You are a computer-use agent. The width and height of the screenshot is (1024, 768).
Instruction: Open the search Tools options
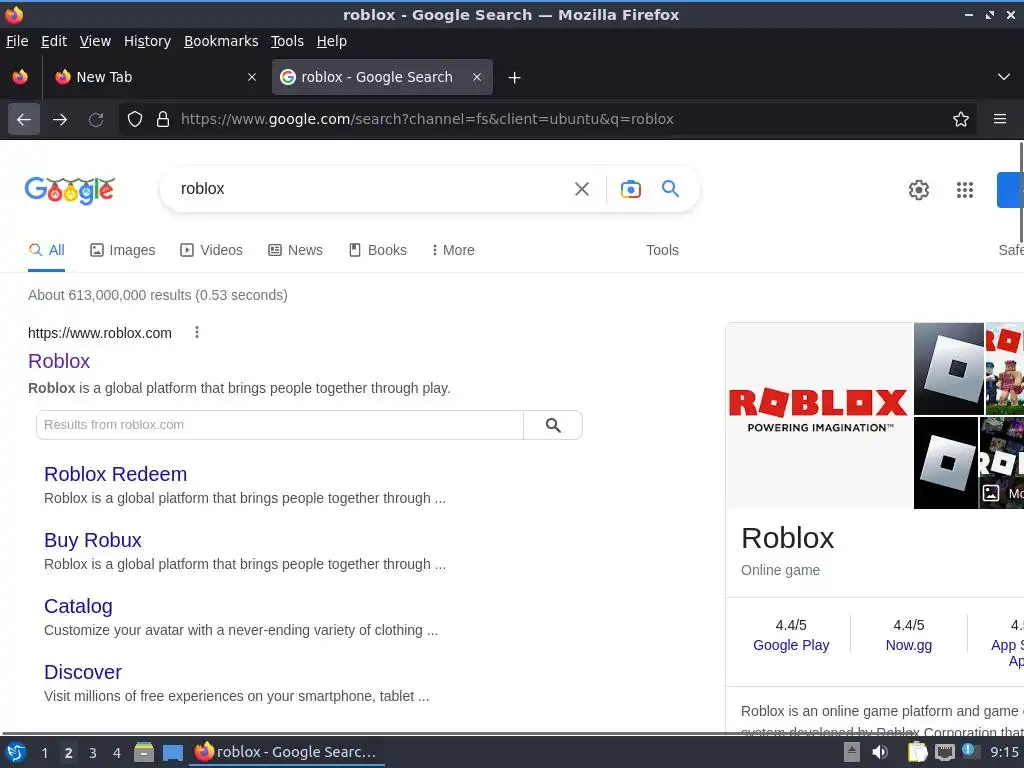(662, 250)
